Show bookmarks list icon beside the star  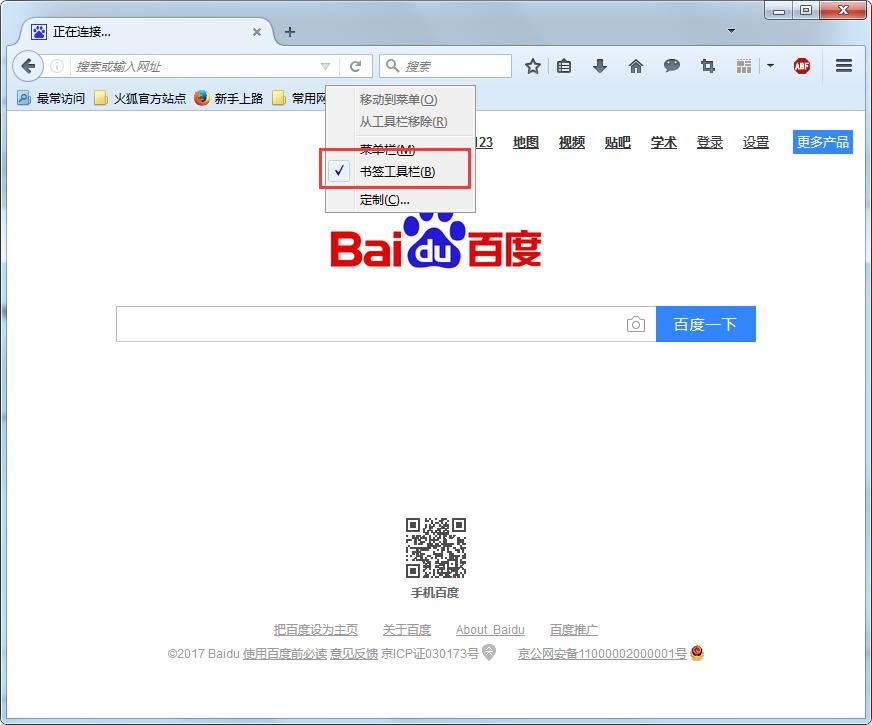pos(564,66)
